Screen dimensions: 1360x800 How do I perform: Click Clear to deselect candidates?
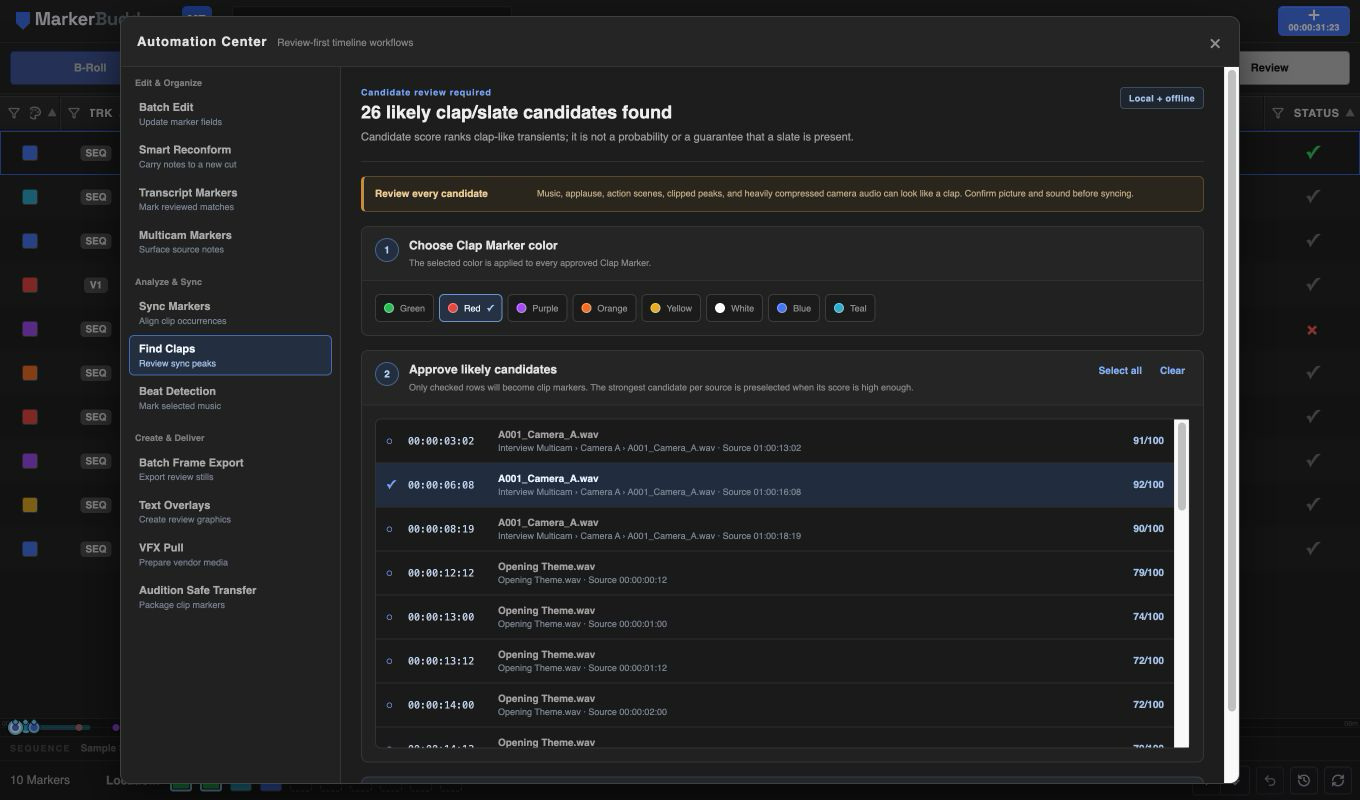pos(1172,371)
